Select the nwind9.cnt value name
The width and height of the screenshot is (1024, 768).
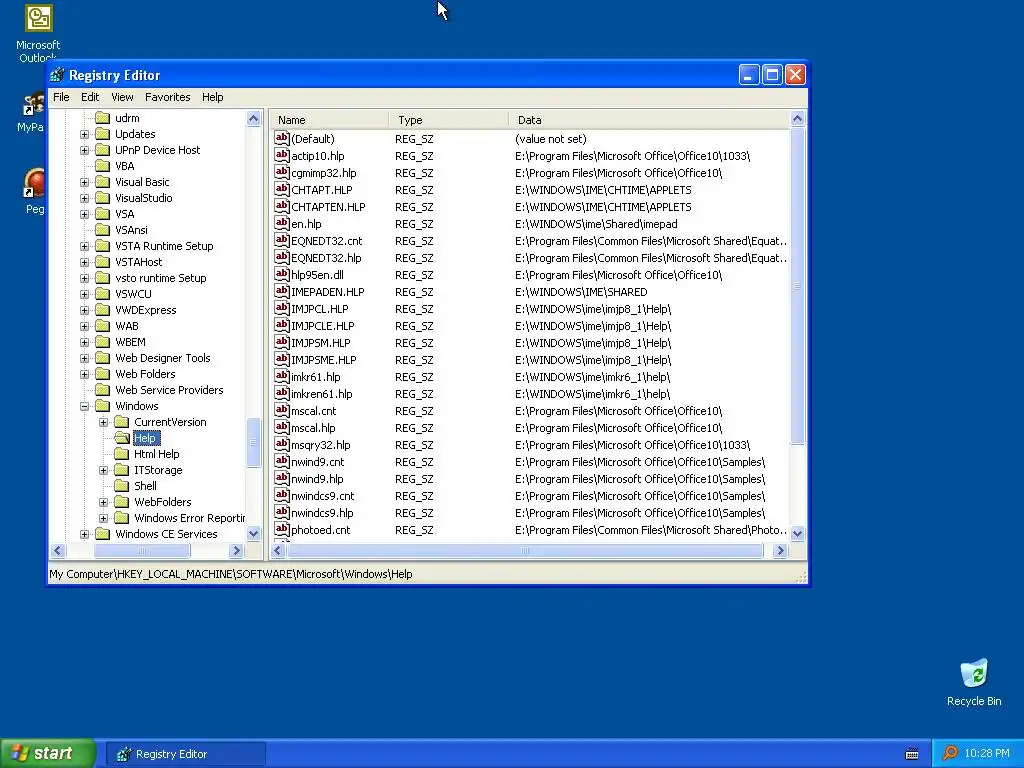click(317, 462)
